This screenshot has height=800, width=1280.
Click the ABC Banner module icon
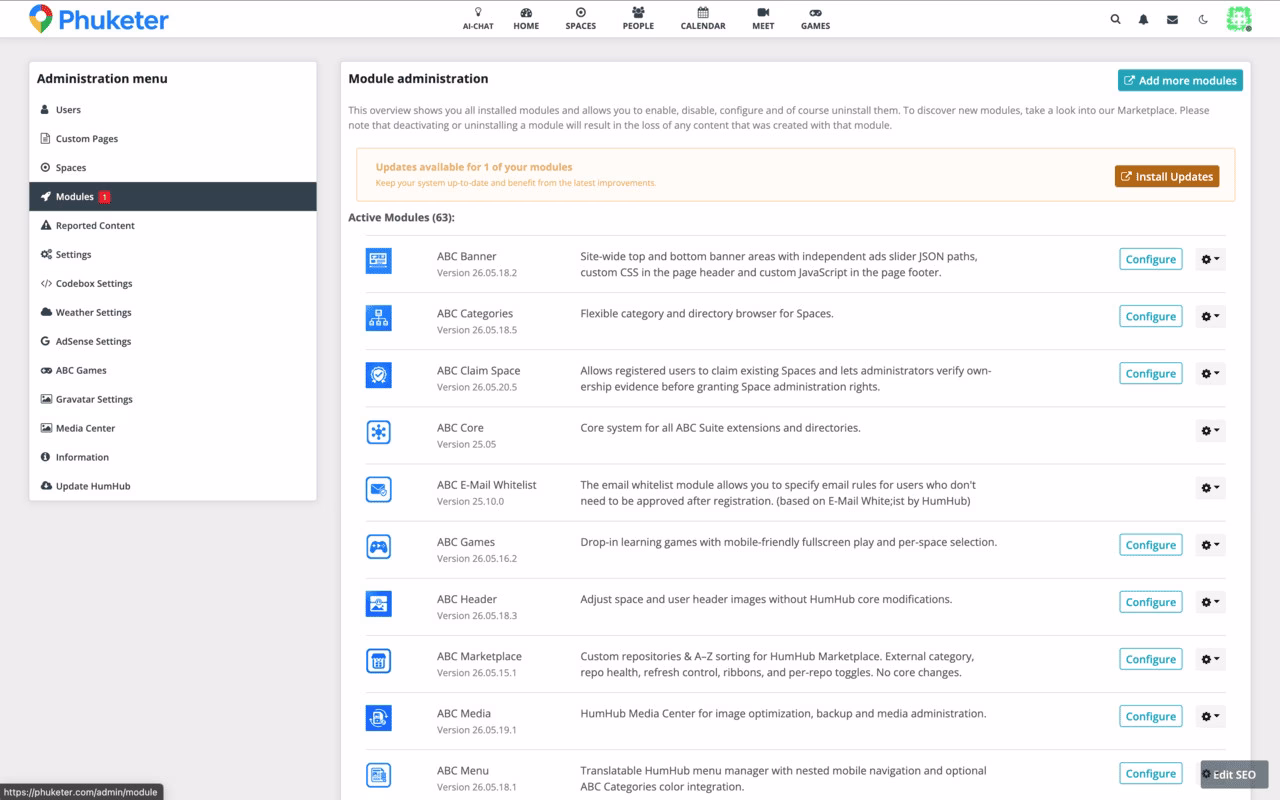tap(379, 261)
